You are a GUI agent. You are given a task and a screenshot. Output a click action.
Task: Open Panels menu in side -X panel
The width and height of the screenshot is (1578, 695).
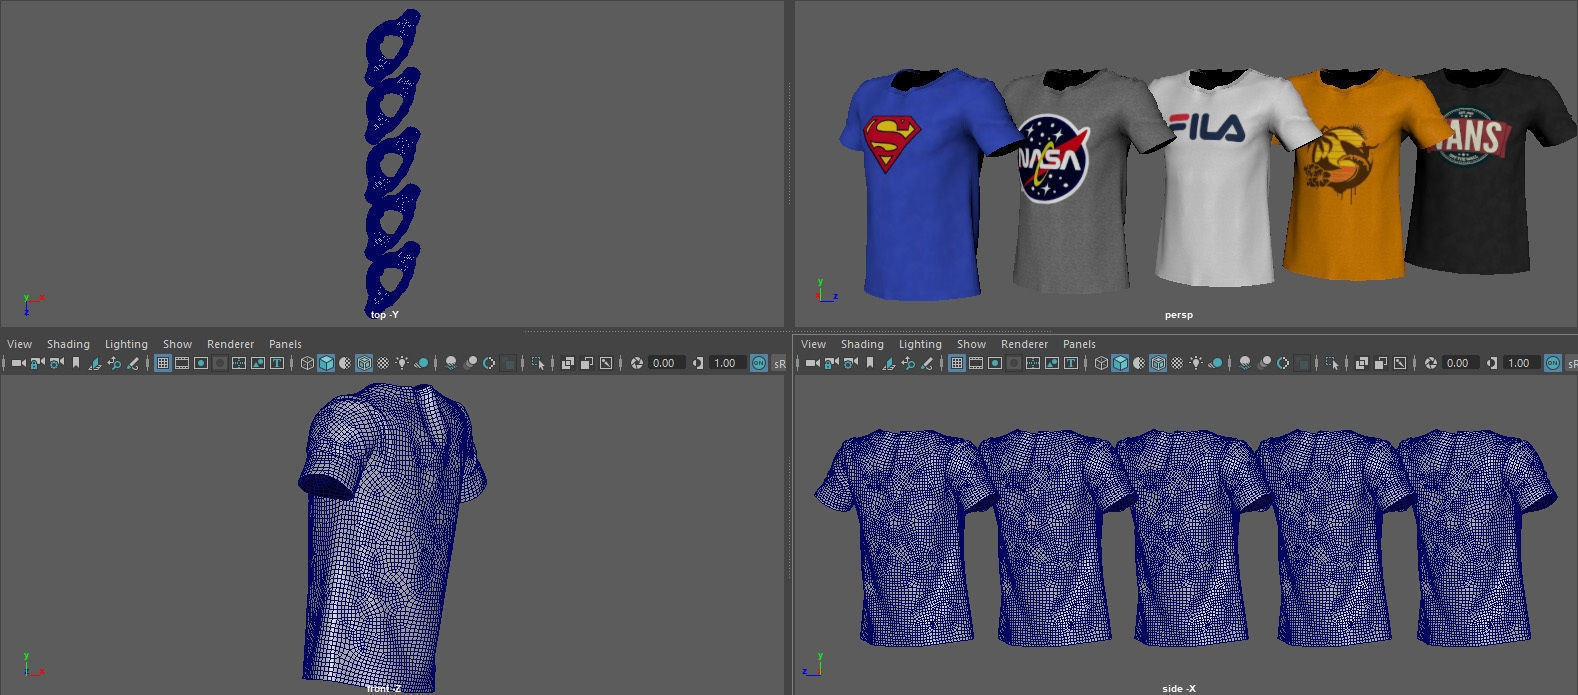(1079, 344)
